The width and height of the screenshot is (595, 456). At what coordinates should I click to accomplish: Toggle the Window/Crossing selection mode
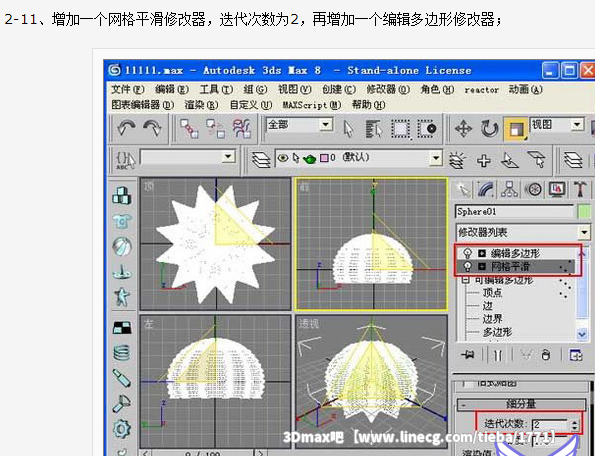click(427, 129)
